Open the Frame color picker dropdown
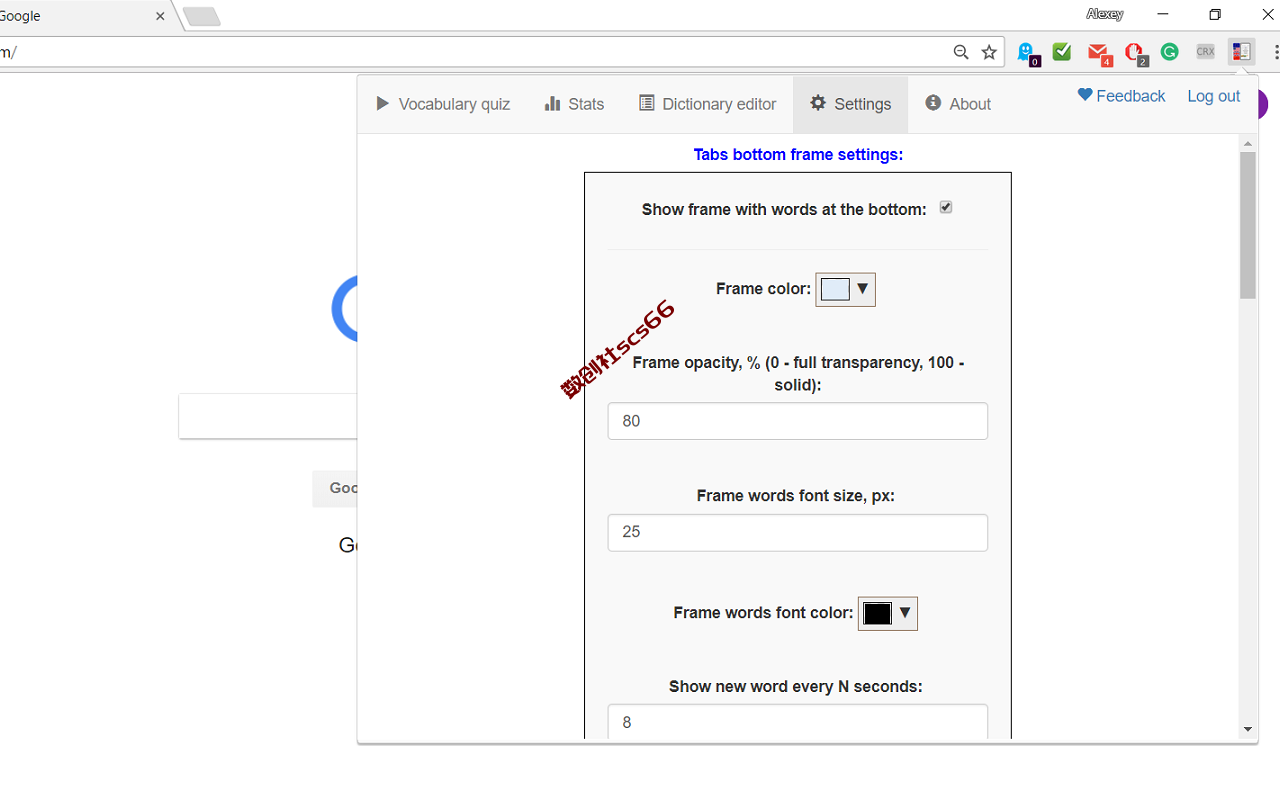 click(x=846, y=290)
